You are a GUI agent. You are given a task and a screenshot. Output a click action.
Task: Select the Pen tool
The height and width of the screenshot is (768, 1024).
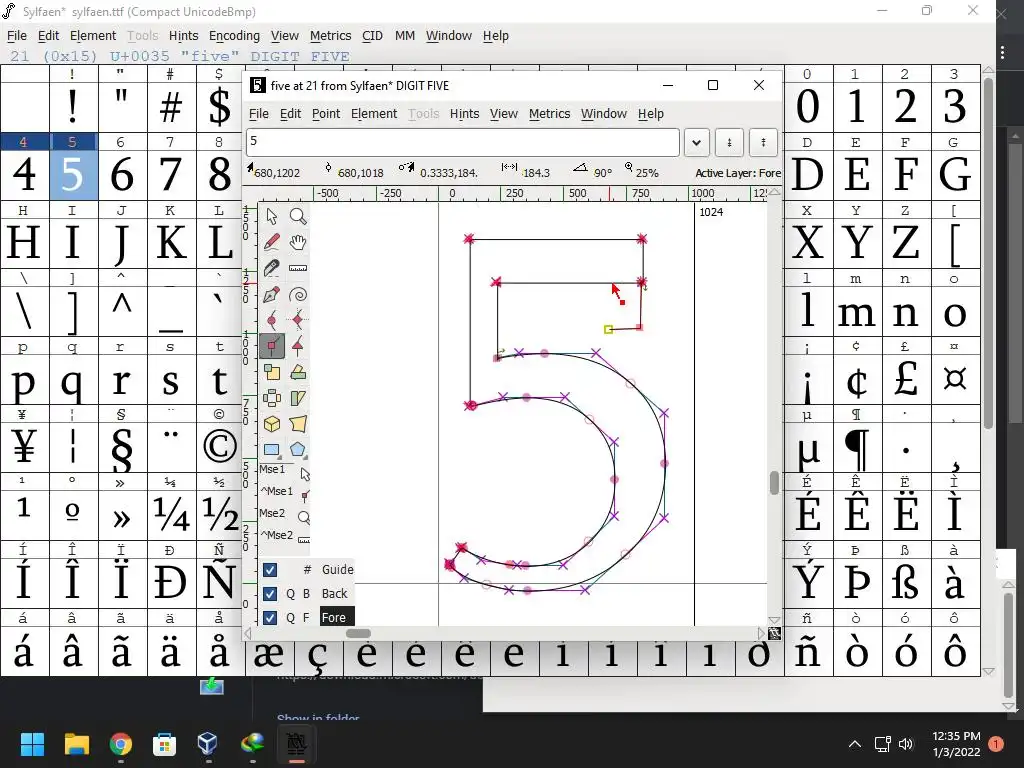tap(272, 295)
